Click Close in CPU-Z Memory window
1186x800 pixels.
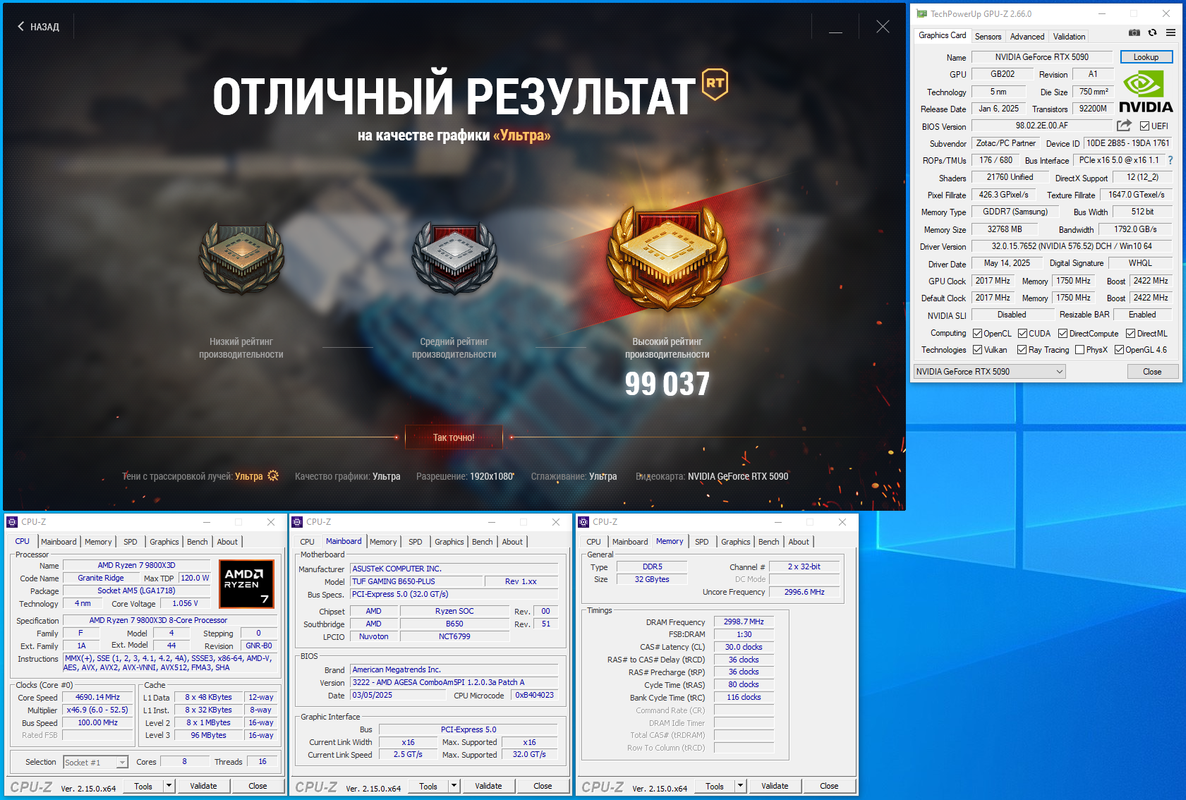click(829, 786)
